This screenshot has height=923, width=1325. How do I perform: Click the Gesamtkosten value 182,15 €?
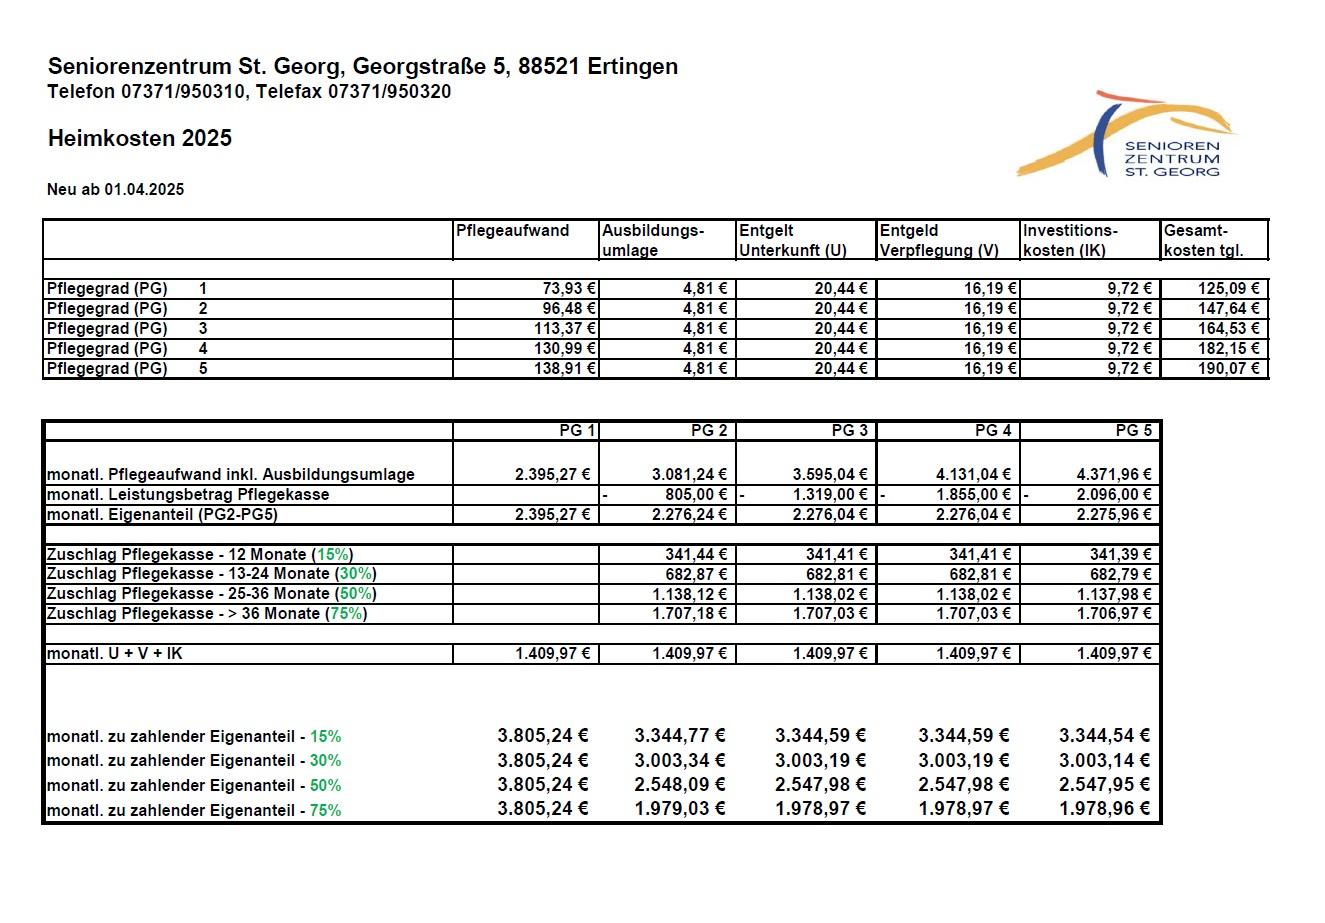[1229, 349]
